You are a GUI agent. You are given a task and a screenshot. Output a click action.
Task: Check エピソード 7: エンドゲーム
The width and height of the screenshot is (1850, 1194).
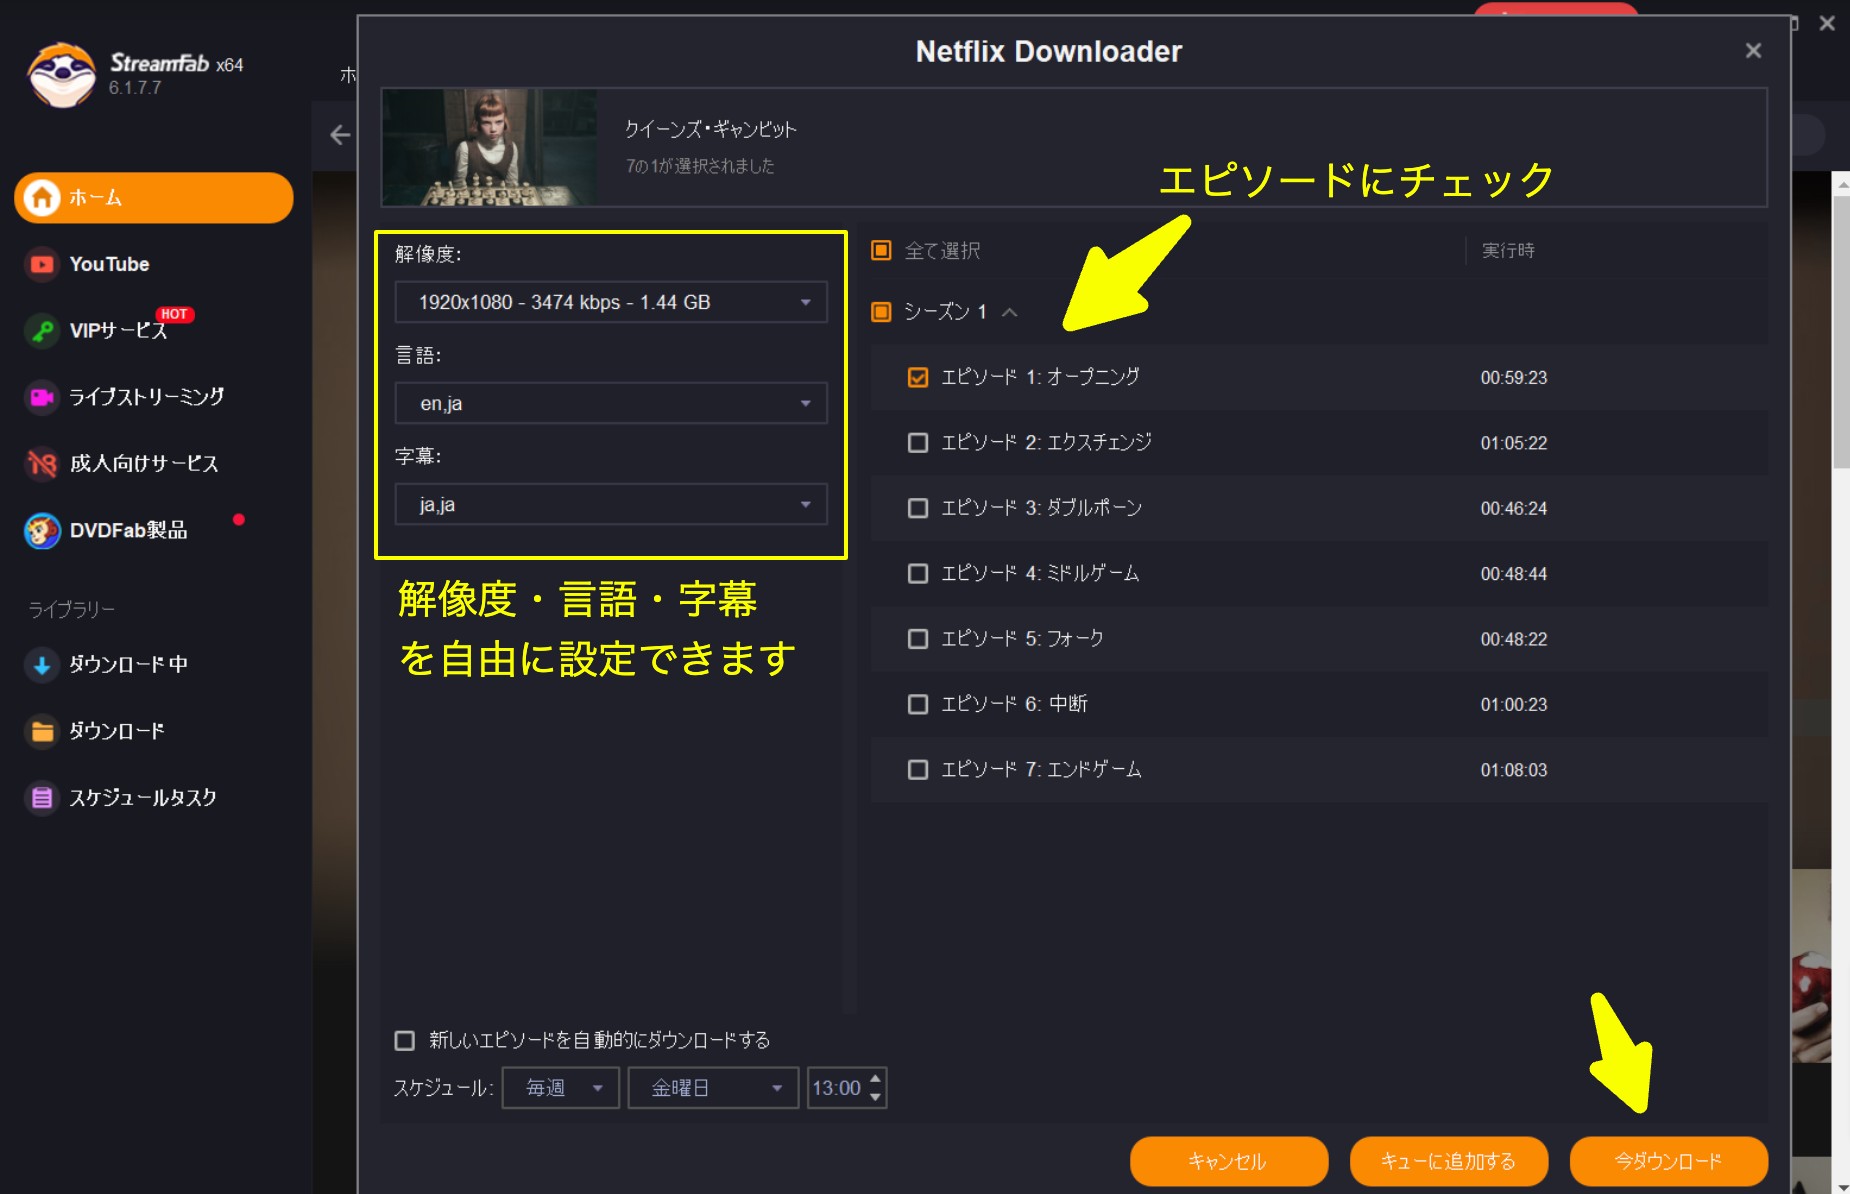click(917, 770)
